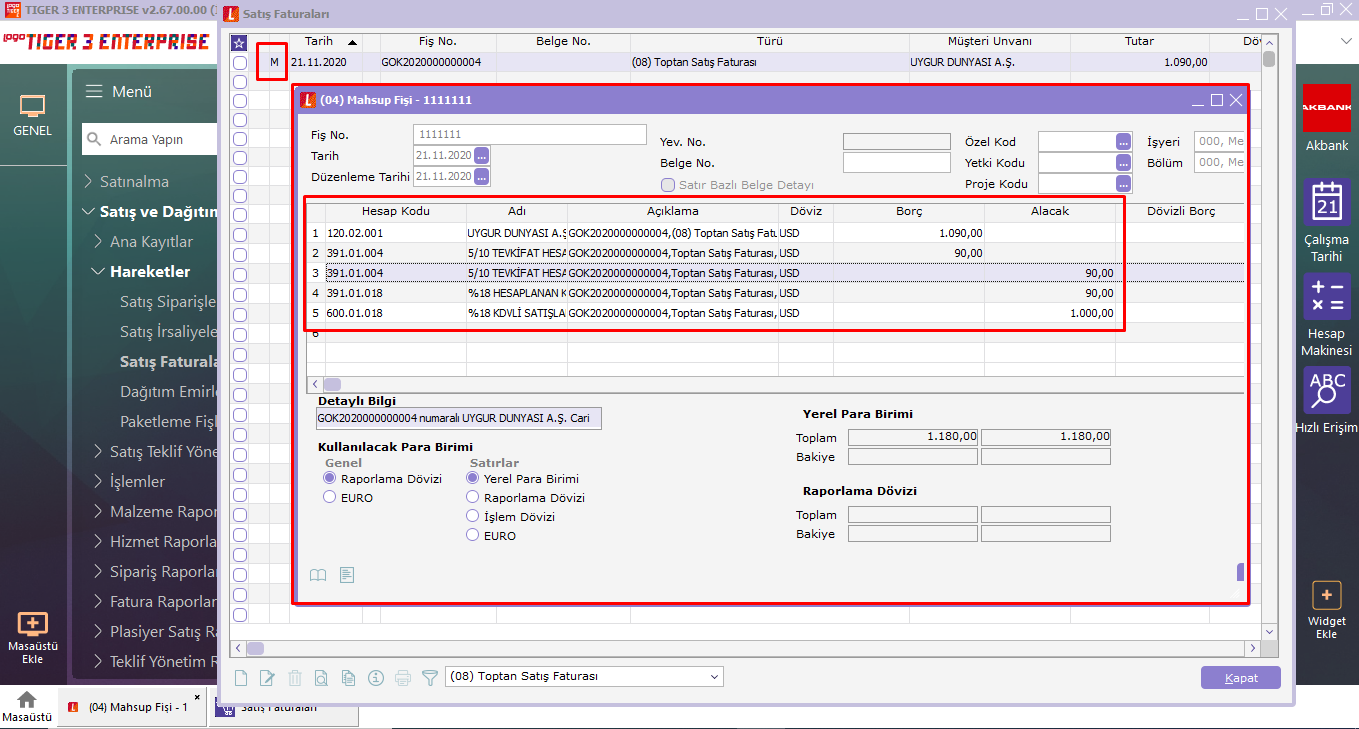Open the (08) Toptan Satış Faturası dropdown
Viewport: 1359px width, 729px height.
tap(584, 677)
